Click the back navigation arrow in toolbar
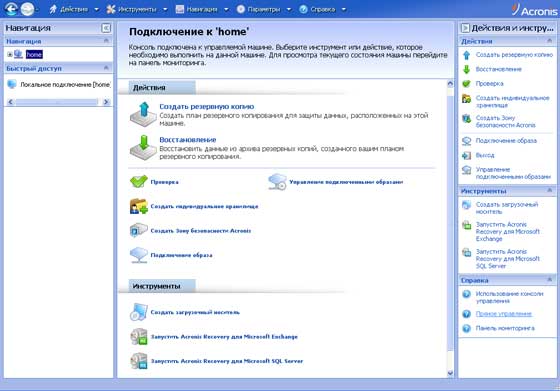The image size is (560, 391). (11, 9)
